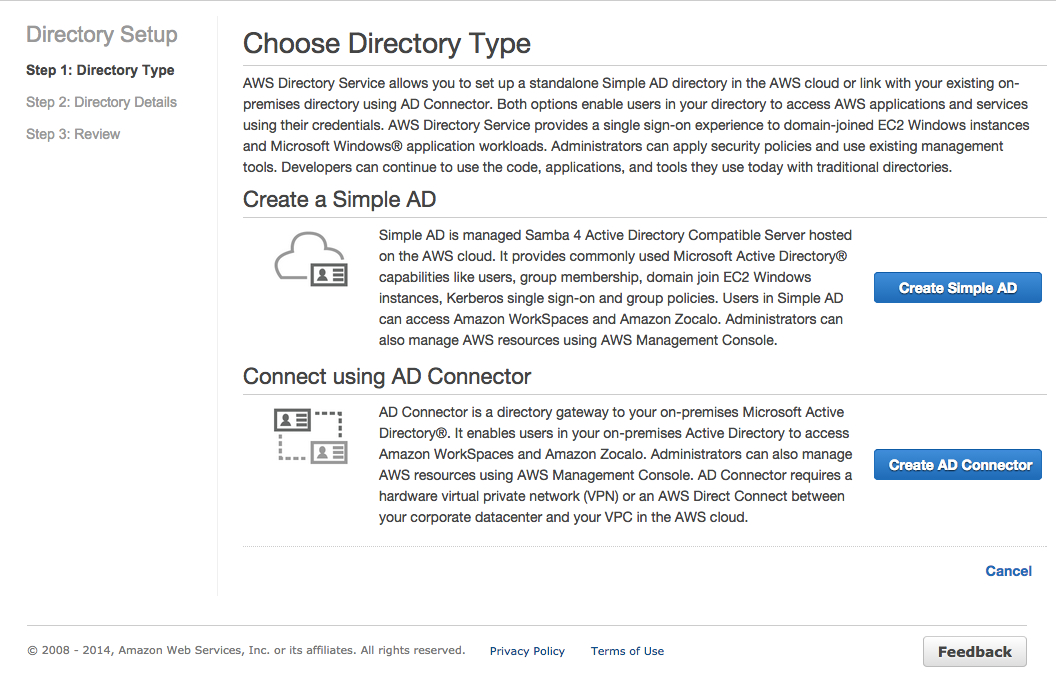Open the Terms of Use page
Viewport: 1056px width, 675px height.
coord(627,651)
